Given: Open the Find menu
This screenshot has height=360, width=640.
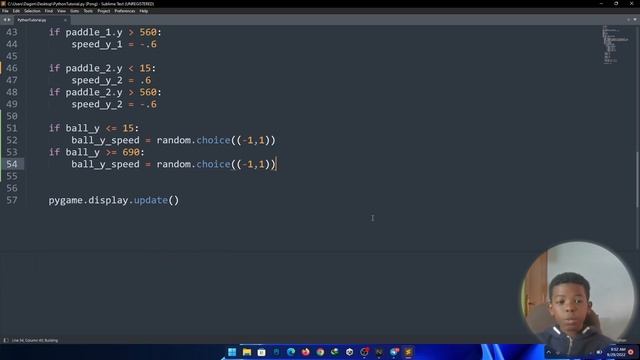Looking at the screenshot, I should (49, 11).
